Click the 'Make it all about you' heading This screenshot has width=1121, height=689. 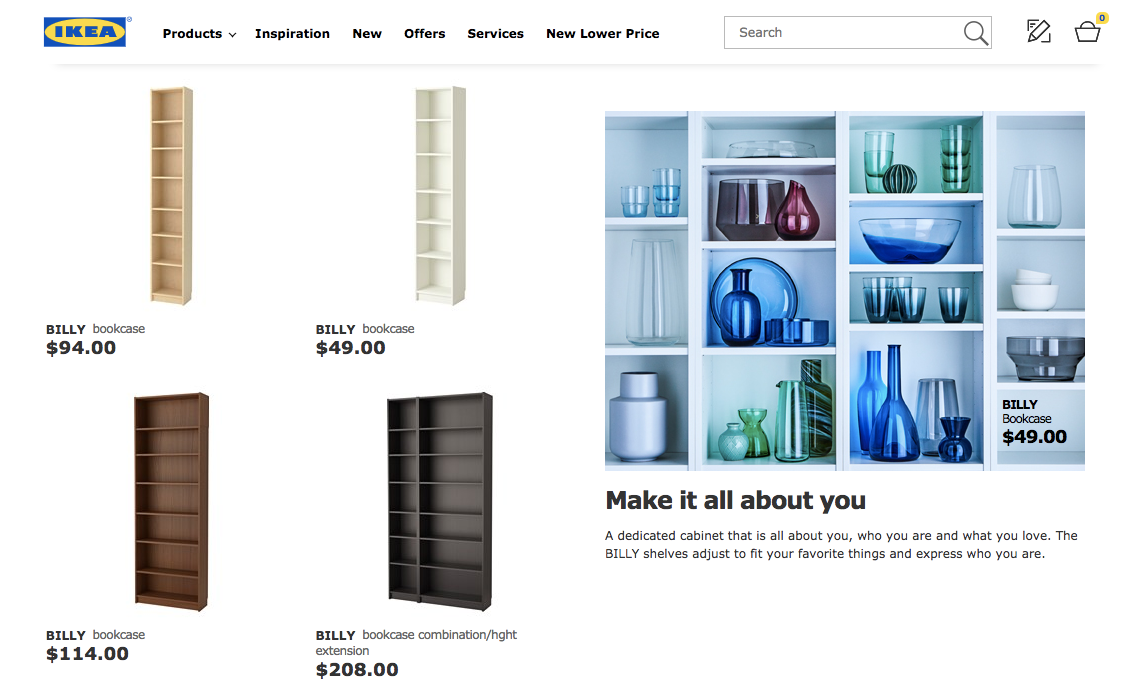[x=736, y=501]
